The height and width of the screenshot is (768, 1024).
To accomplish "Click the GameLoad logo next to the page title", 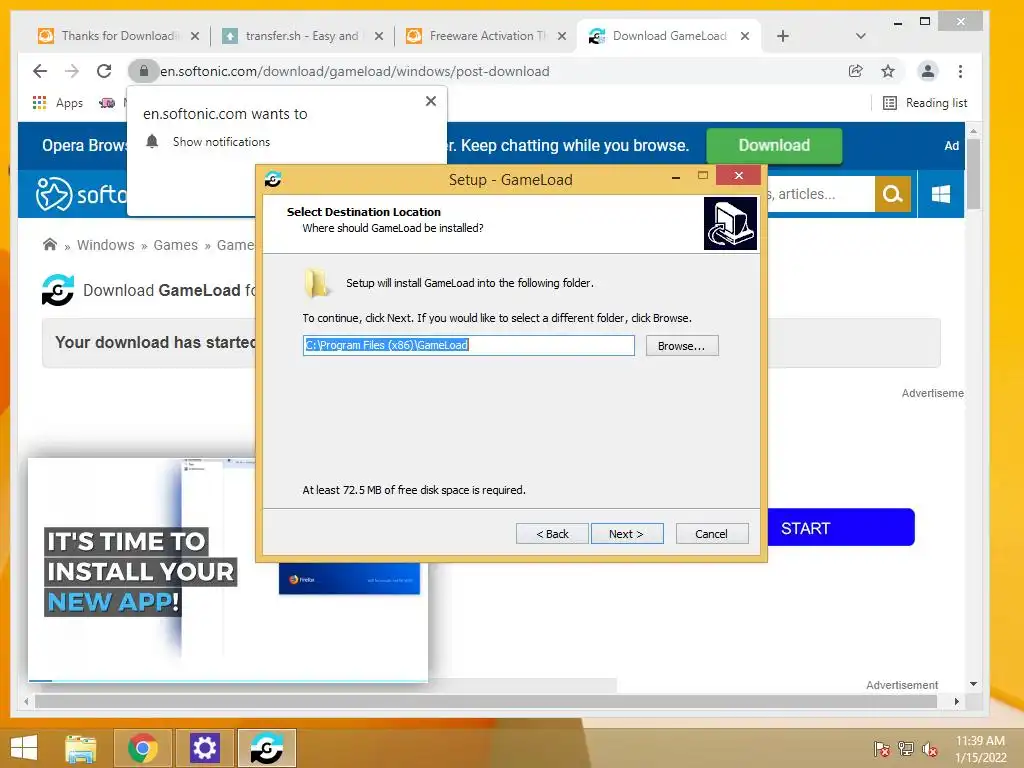I will click(57, 290).
